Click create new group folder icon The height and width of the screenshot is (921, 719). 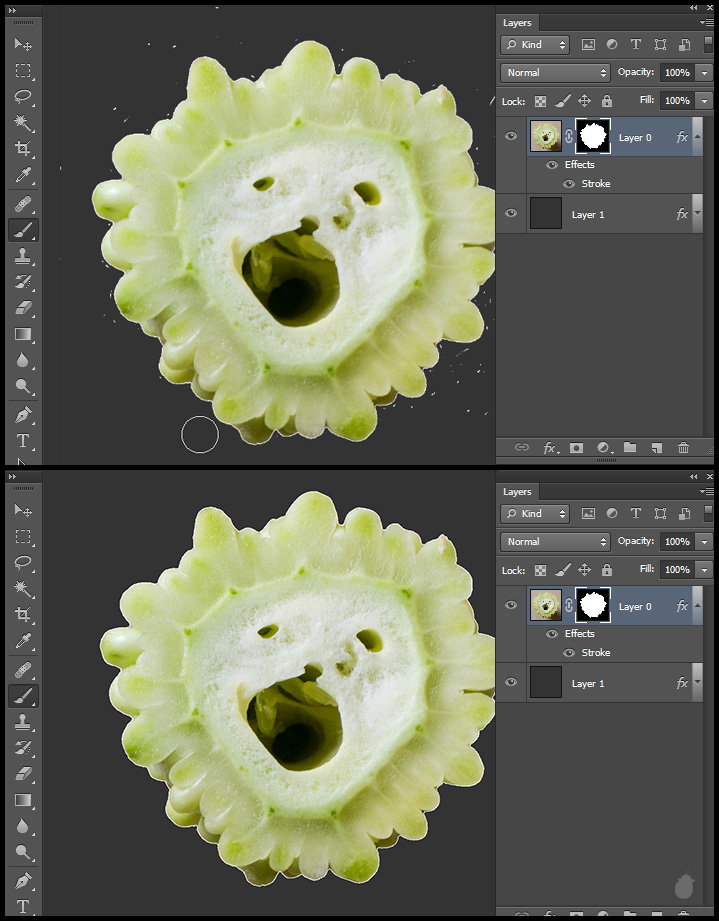(x=630, y=448)
